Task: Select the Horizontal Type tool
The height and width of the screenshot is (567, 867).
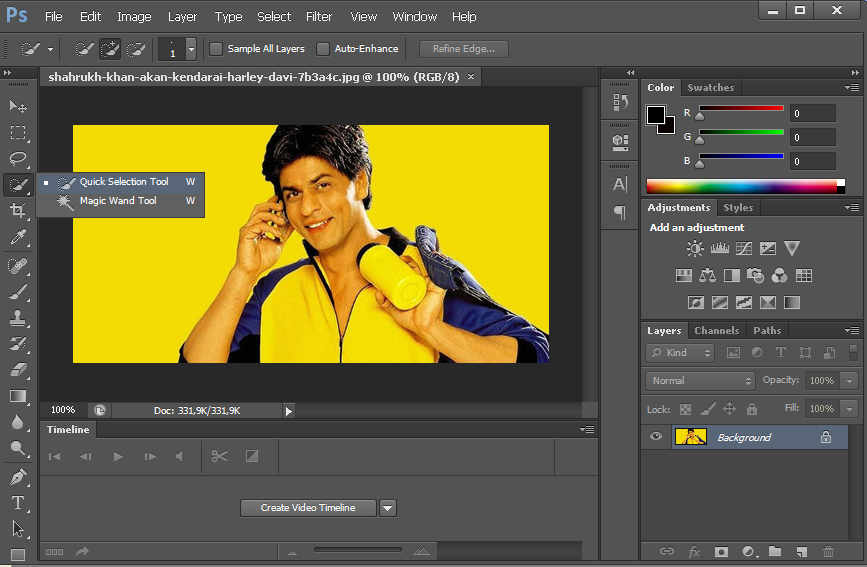Action: click(17, 503)
